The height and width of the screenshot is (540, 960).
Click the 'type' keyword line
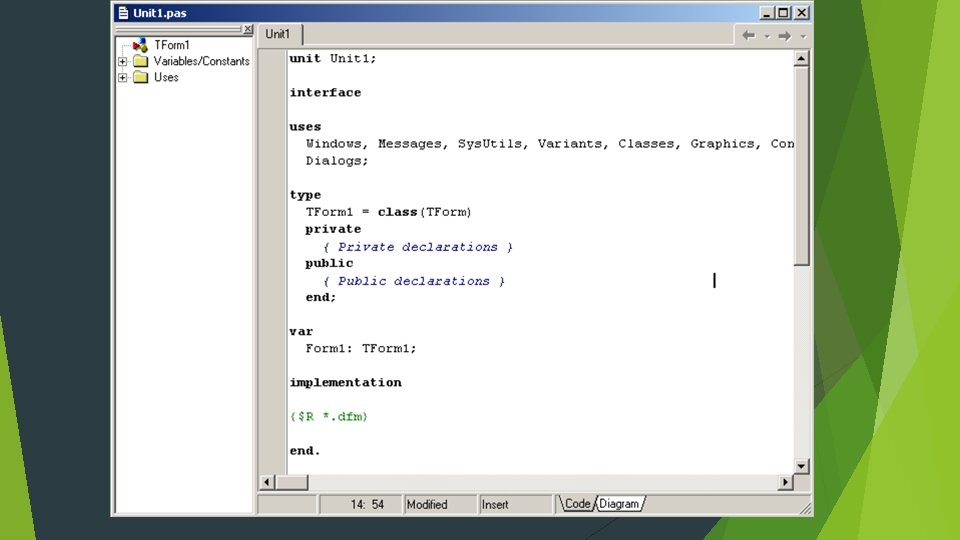click(305, 195)
